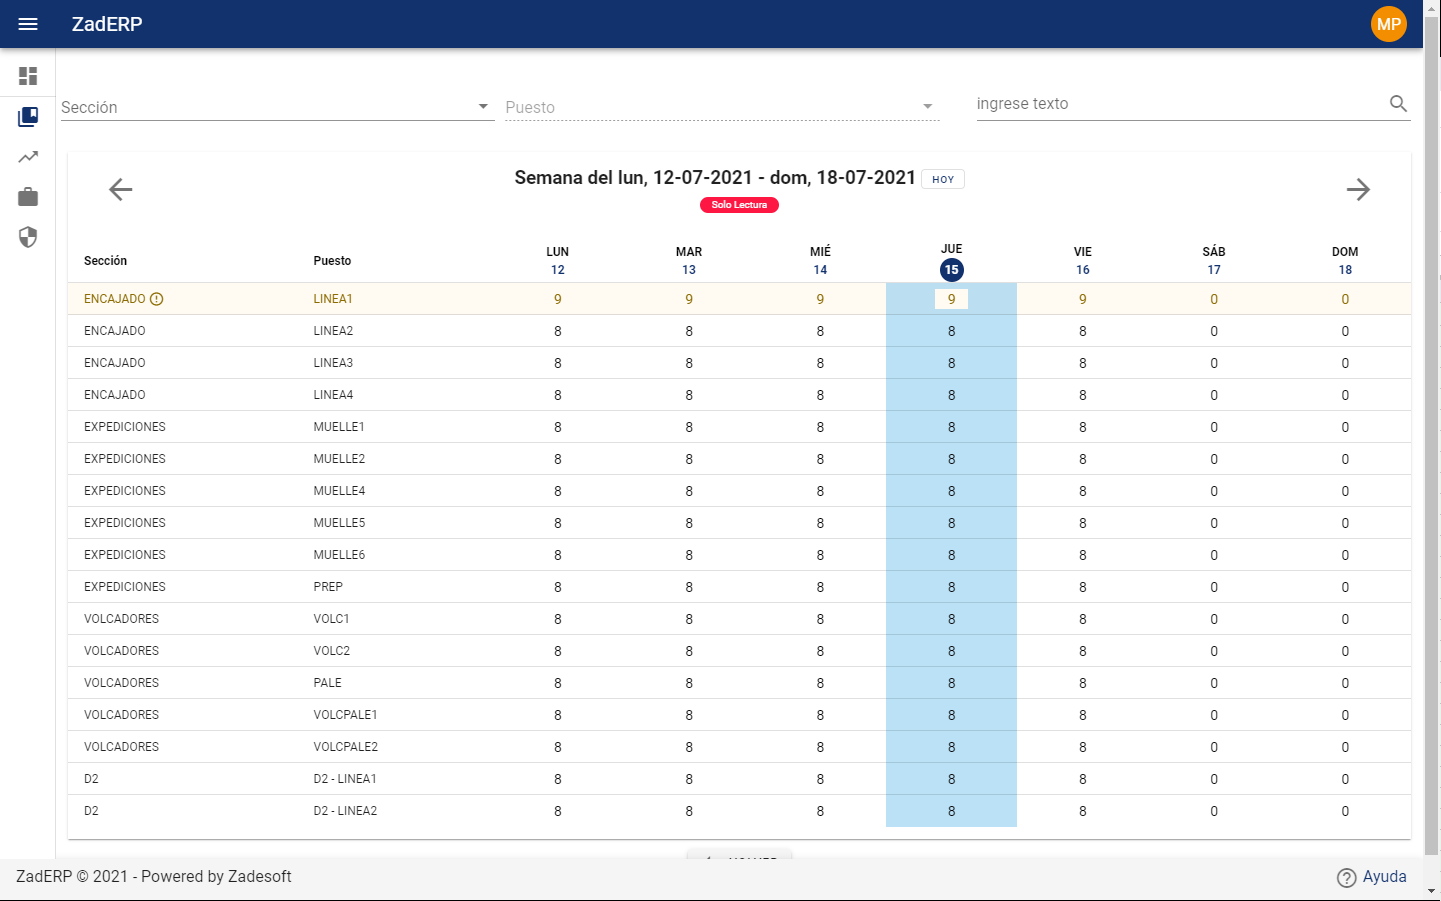Viewport: 1441px width, 901px height.
Task: Select the JUE 15 day header
Action: click(952, 262)
